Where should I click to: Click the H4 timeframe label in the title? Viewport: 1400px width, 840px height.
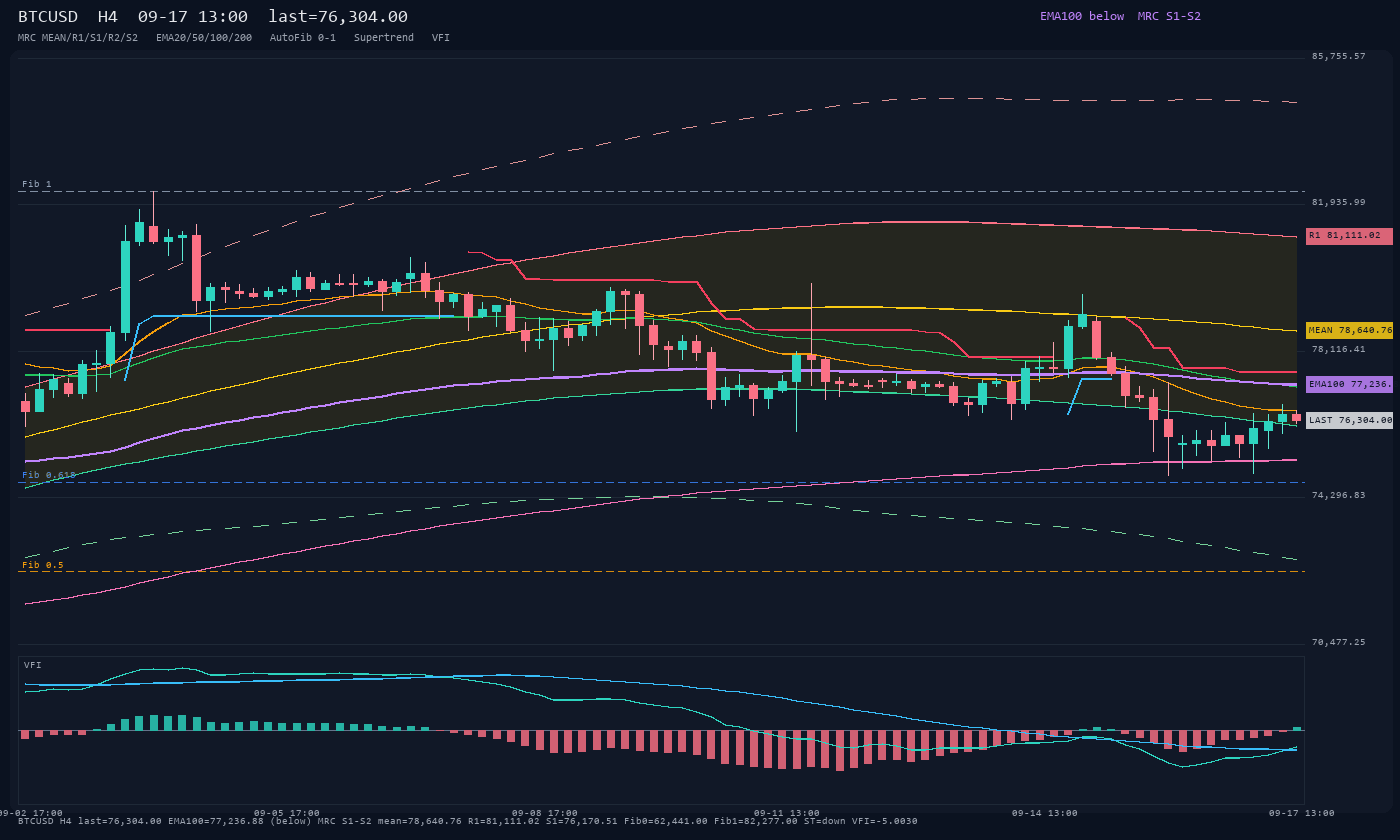pos(108,16)
